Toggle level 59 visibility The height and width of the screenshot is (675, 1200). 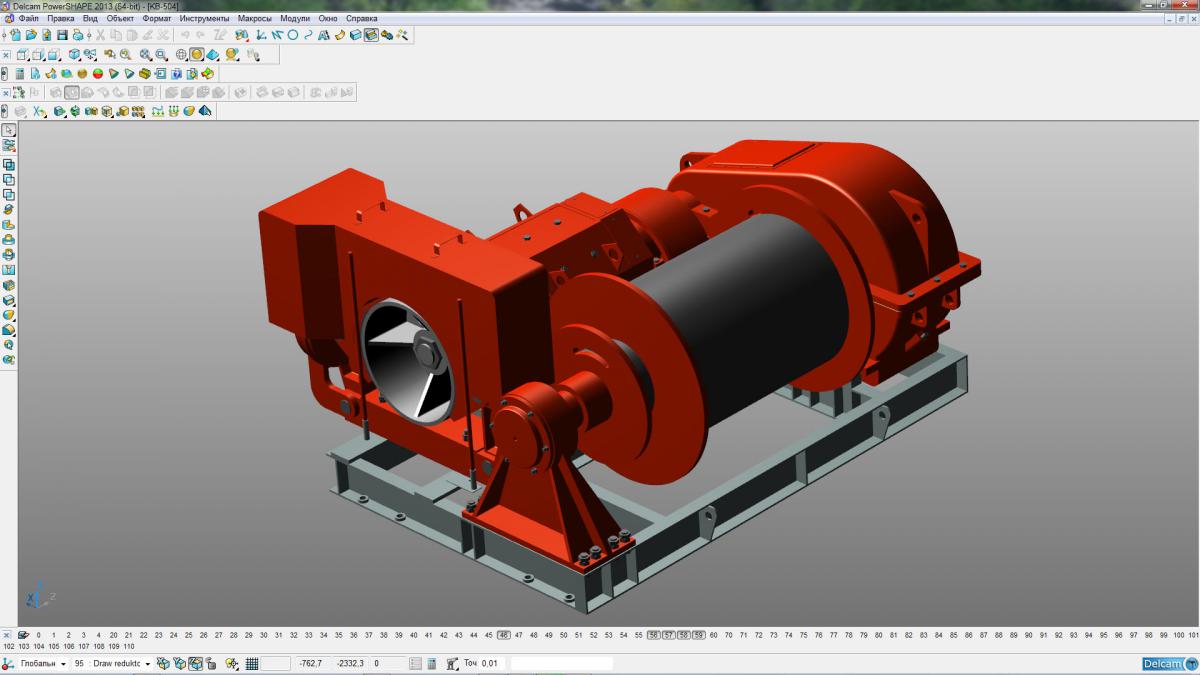click(x=699, y=635)
